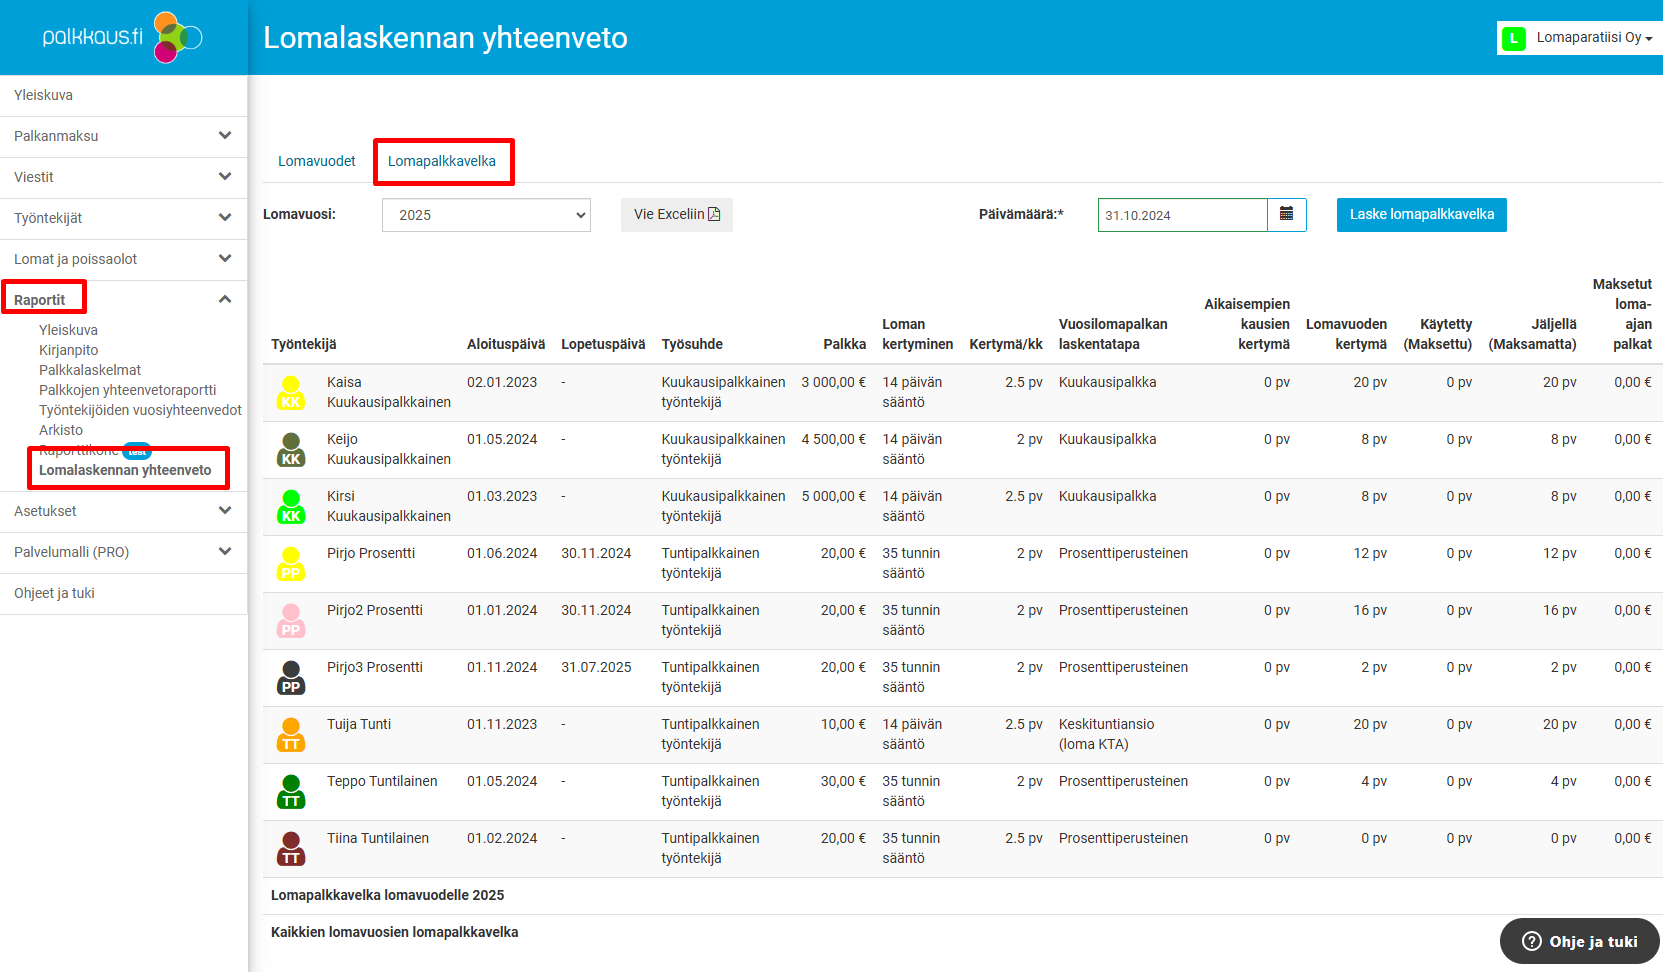This screenshot has height=972, width=1663.
Task: Click the Työsuhde column header
Action: [692, 344]
